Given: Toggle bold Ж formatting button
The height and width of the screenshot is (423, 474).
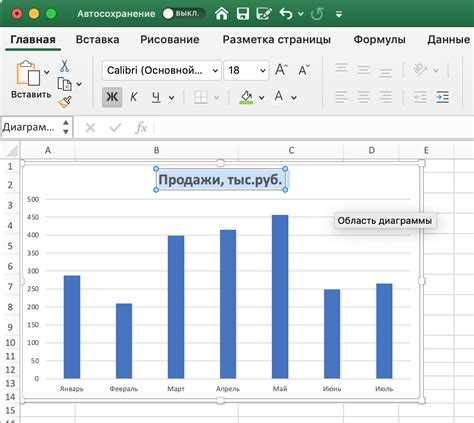Looking at the screenshot, I should pyautogui.click(x=112, y=97).
